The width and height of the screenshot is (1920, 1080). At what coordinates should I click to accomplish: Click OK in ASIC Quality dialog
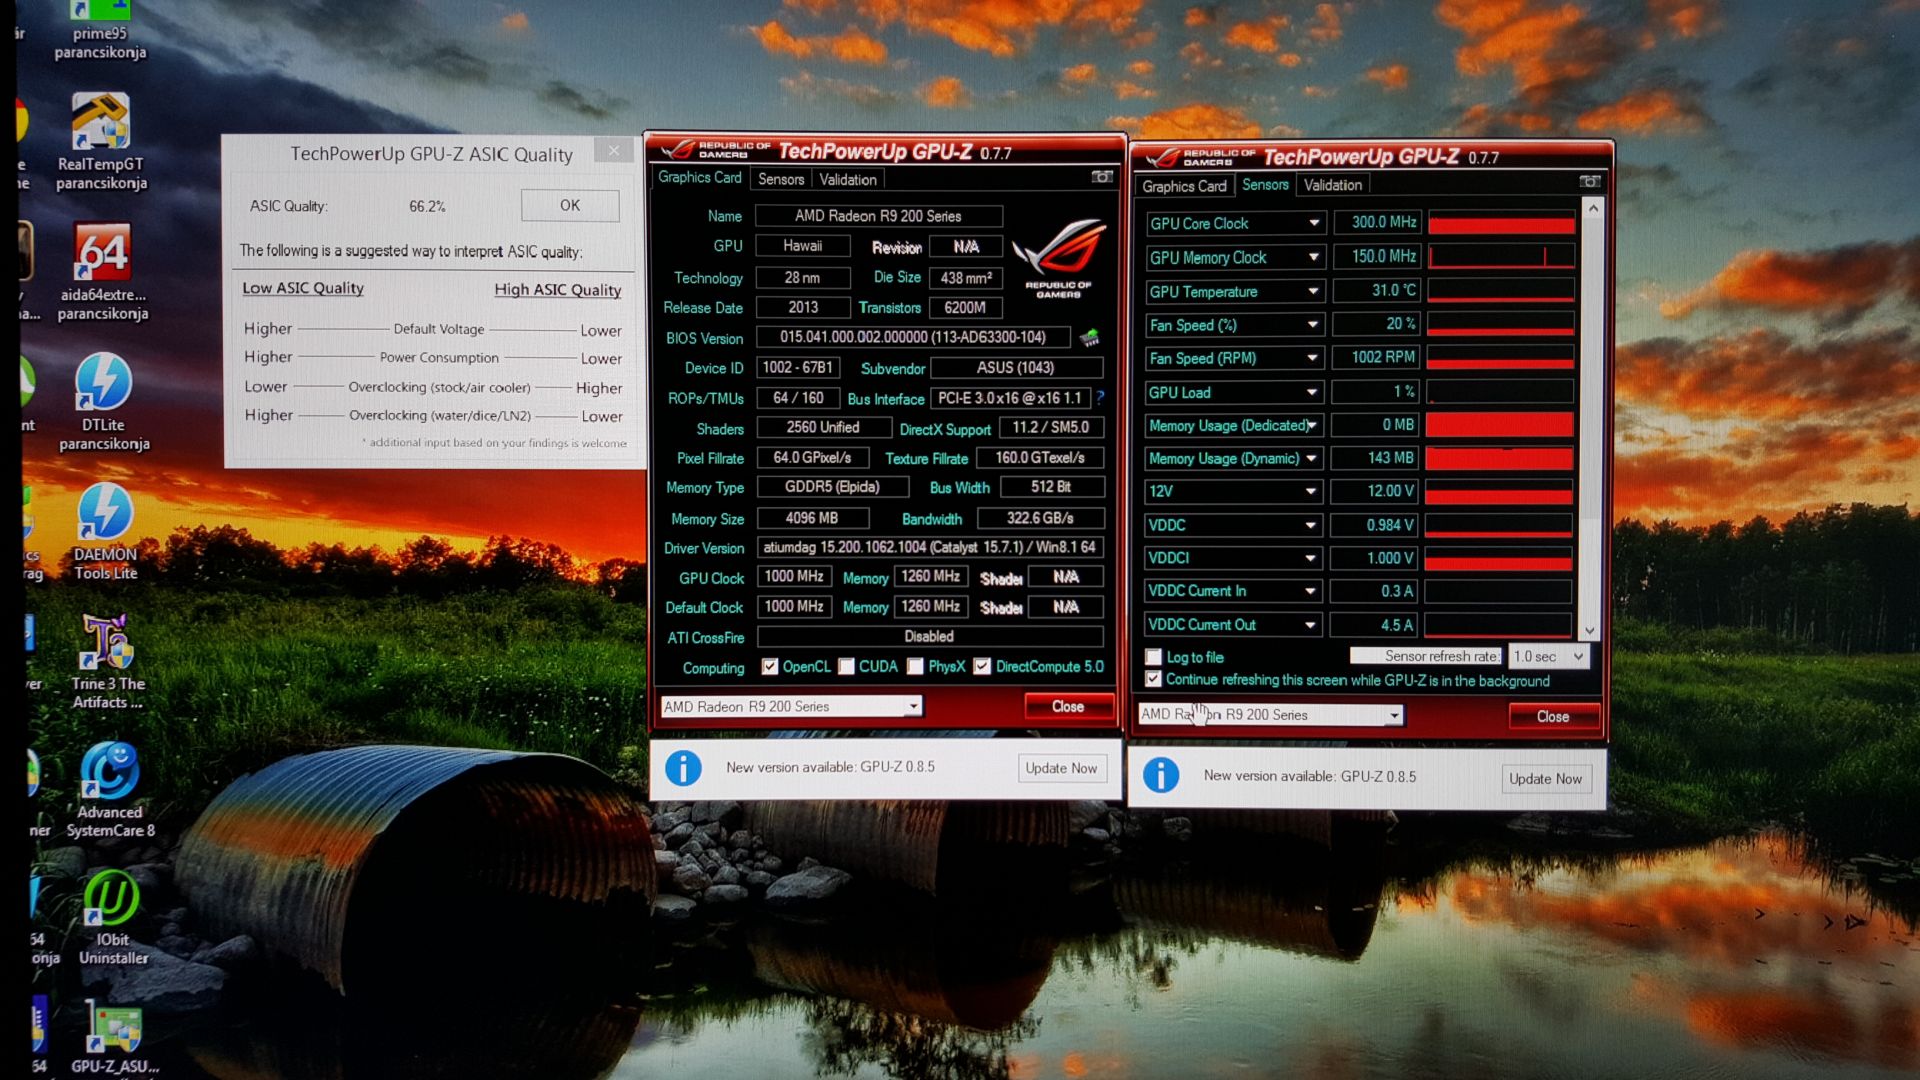[569, 205]
